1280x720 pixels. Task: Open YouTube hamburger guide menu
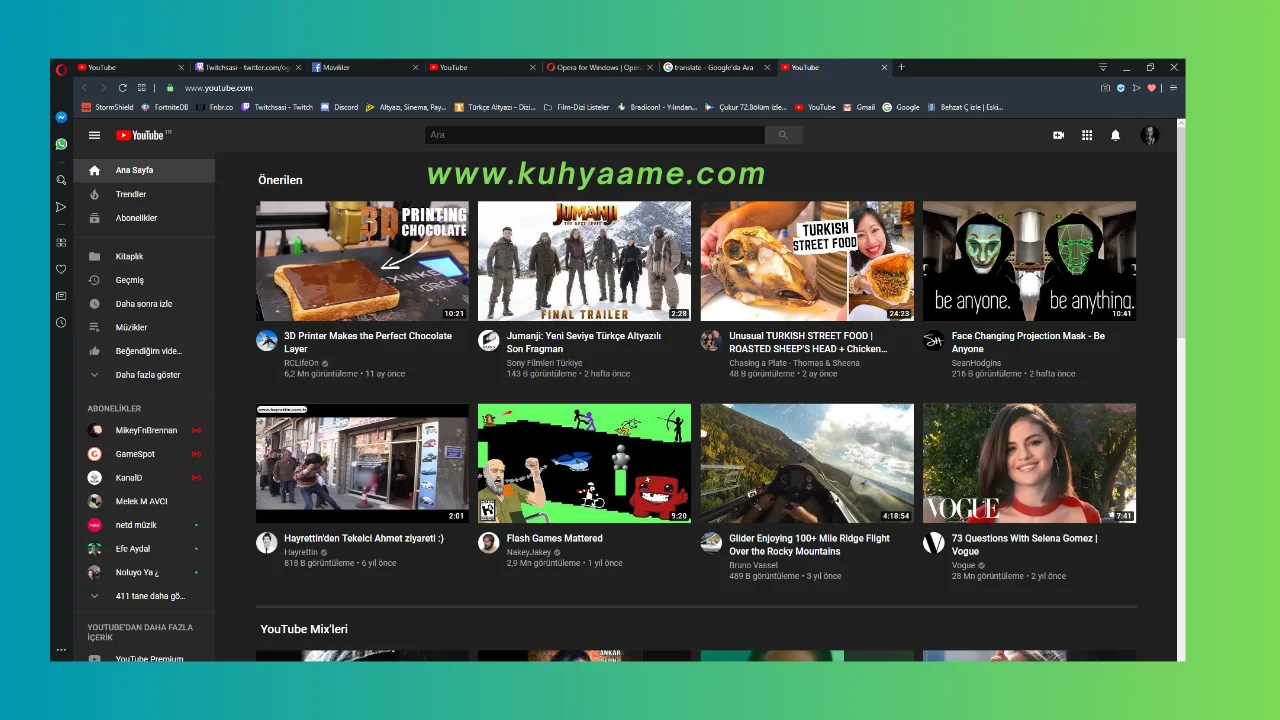94,135
